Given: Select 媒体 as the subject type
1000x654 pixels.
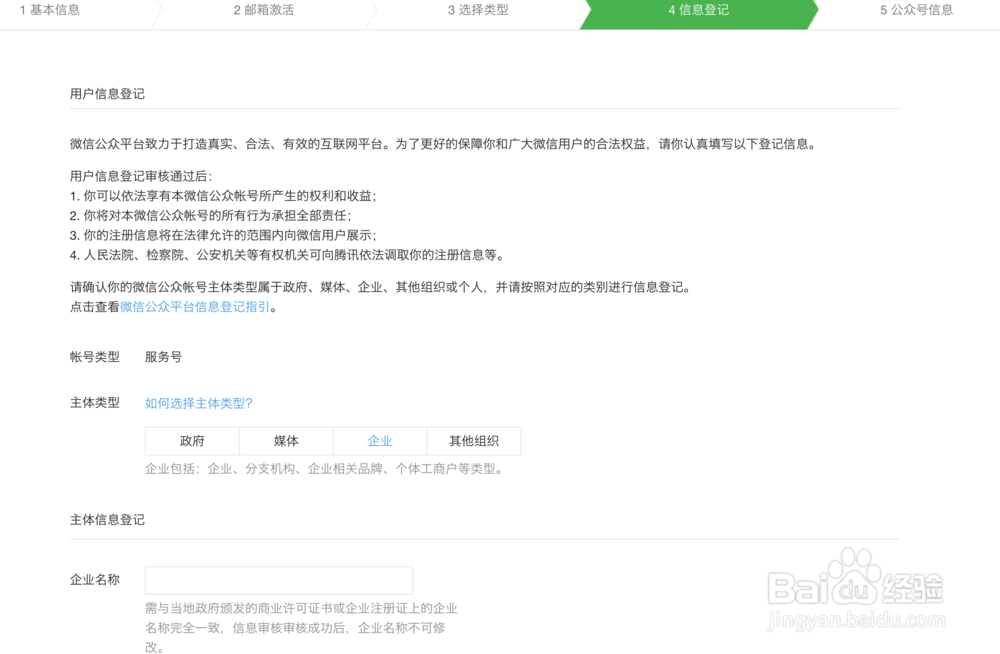Looking at the screenshot, I should [x=286, y=441].
